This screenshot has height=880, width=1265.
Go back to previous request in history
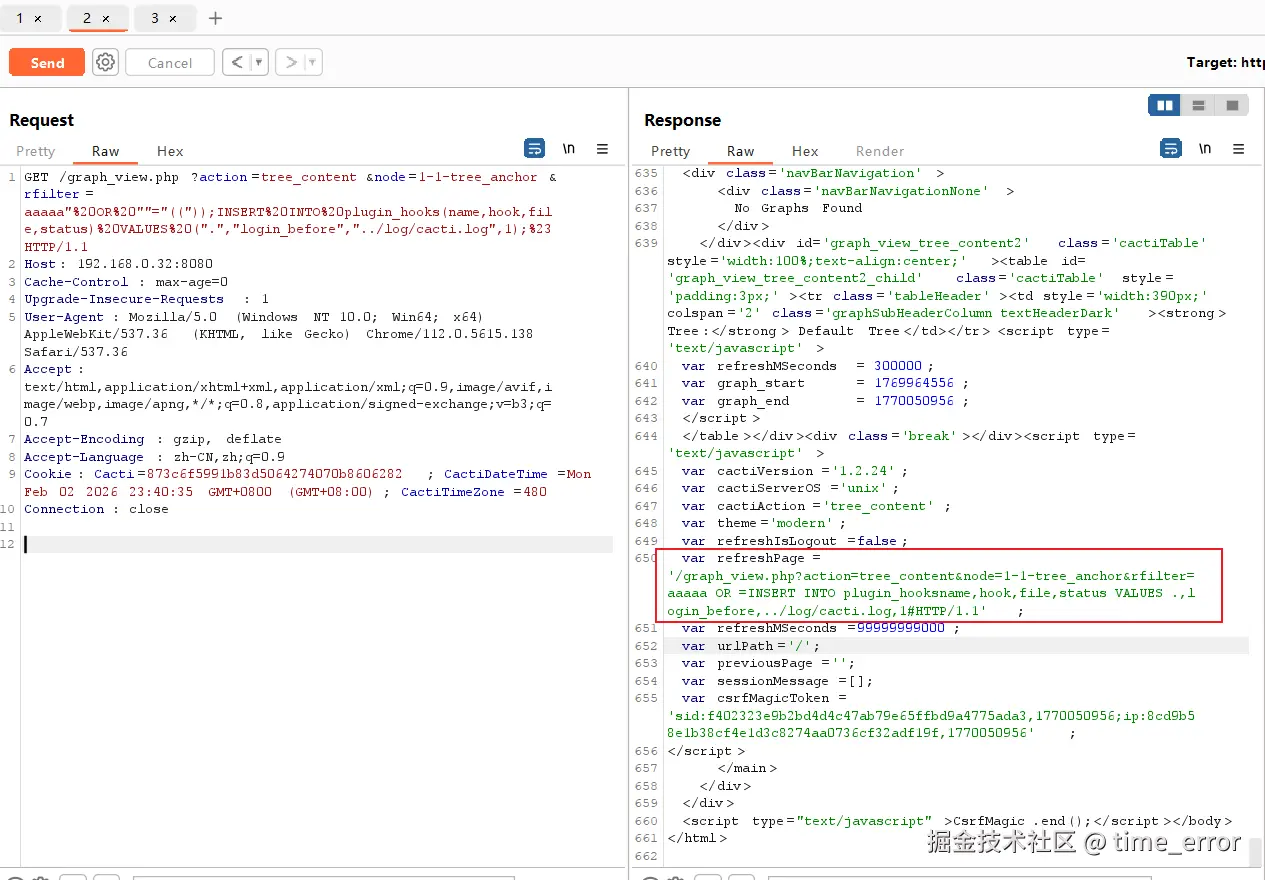[x=236, y=62]
